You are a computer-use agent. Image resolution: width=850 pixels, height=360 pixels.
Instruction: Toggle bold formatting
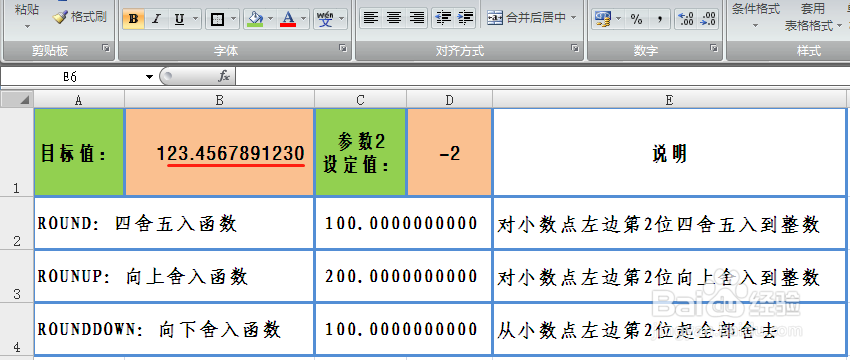(133, 20)
